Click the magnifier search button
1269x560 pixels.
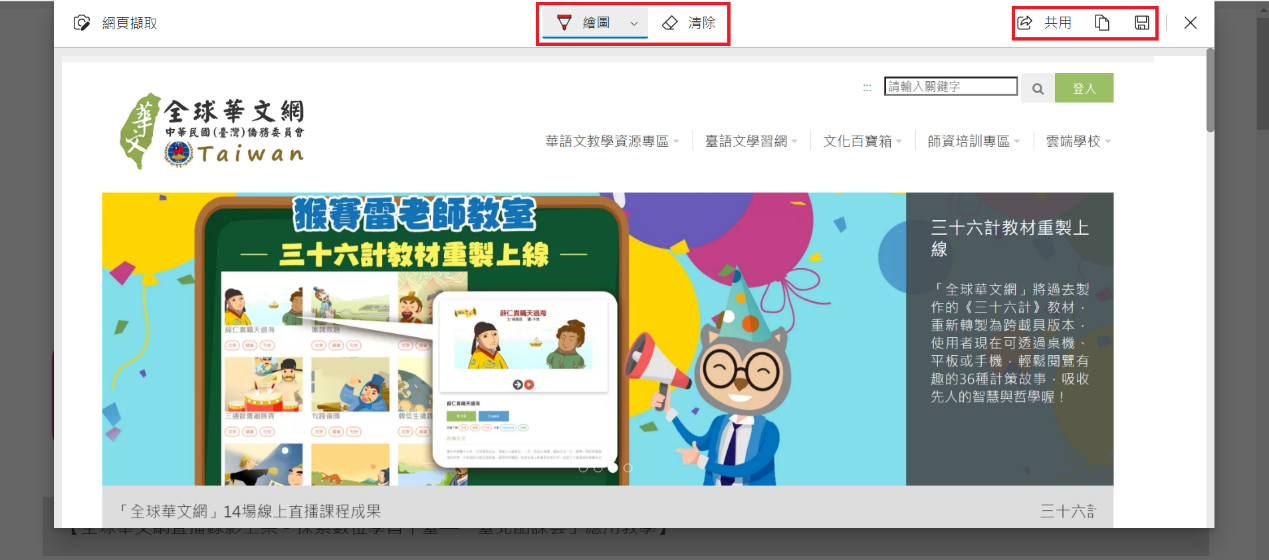(1037, 89)
